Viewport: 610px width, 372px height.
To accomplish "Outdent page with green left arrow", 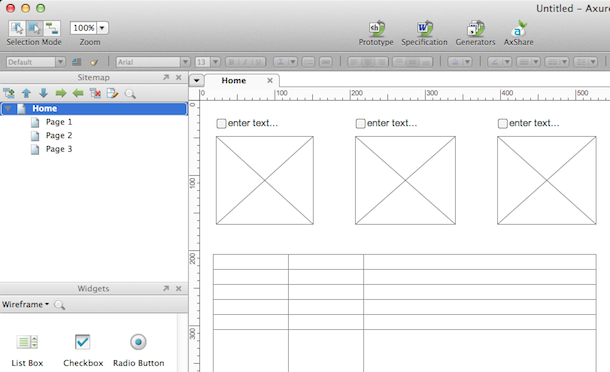I will coord(78,93).
